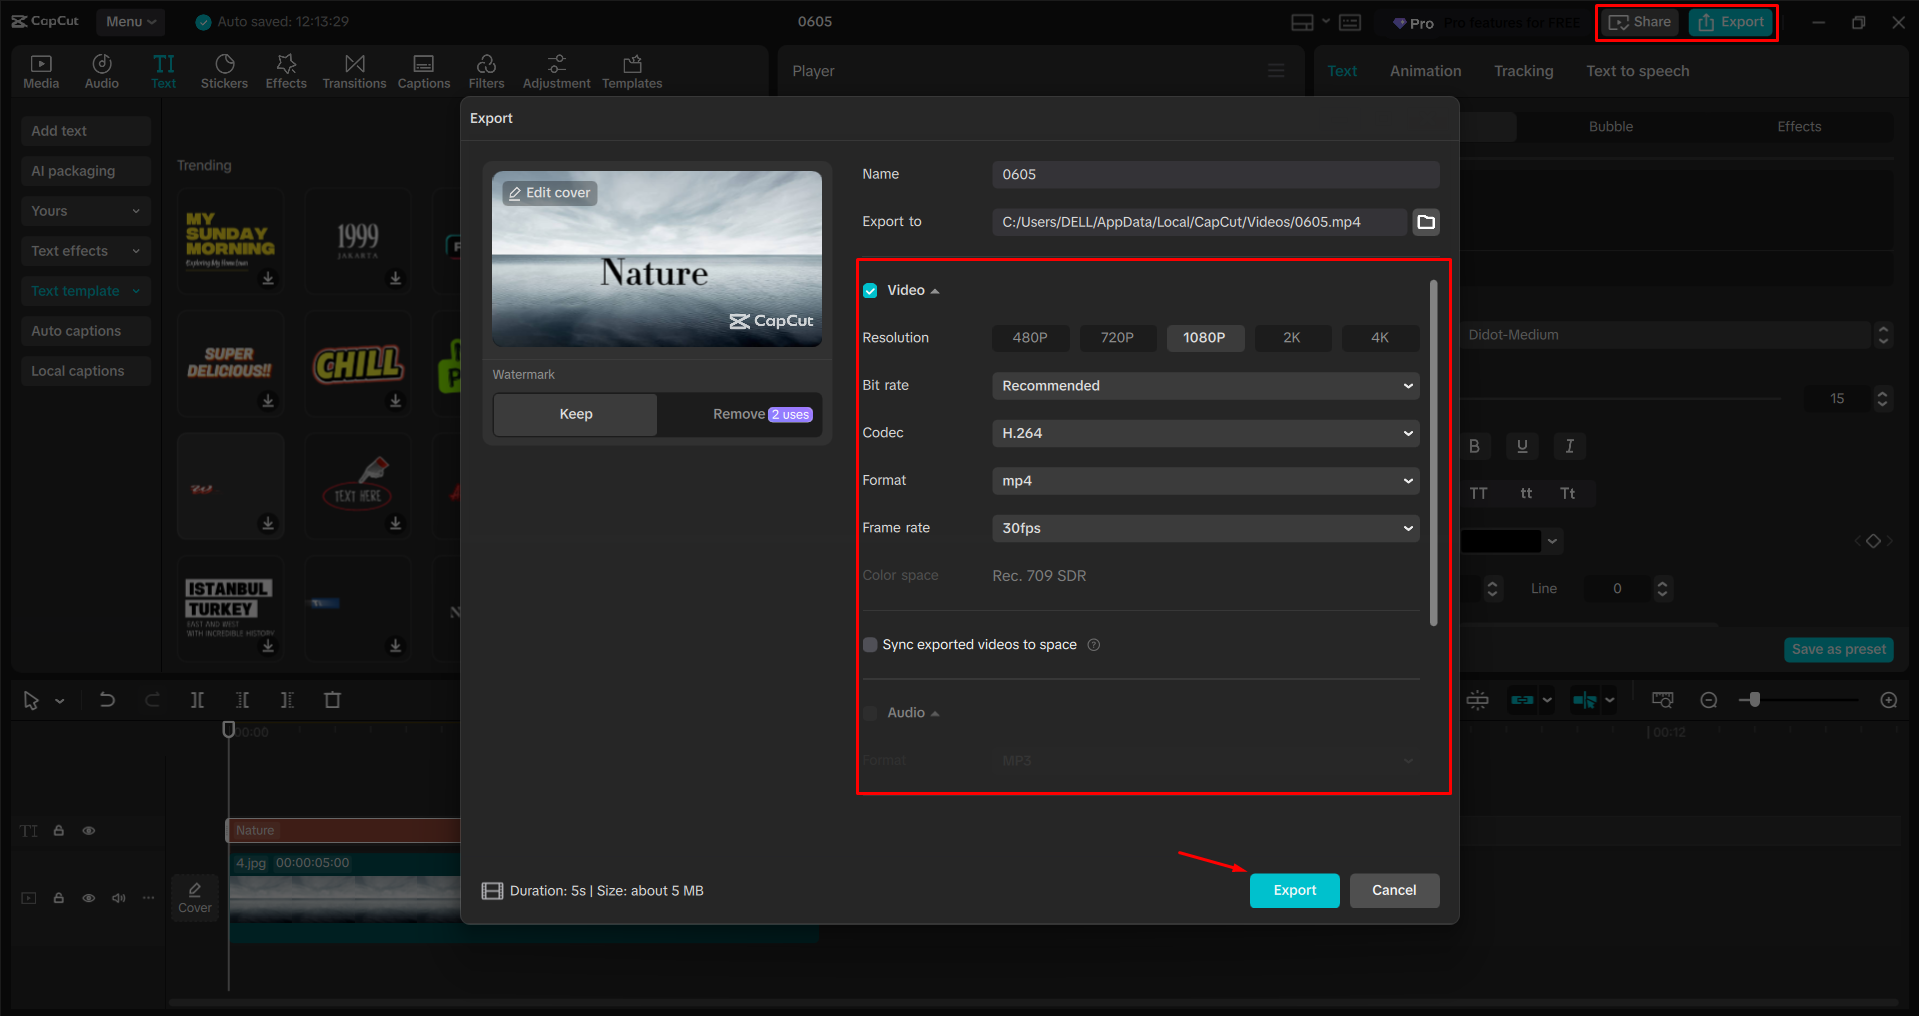Toggle visibility of the Nature text track
The width and height of the screenshot is (1919, 1016).
point(88,830)
